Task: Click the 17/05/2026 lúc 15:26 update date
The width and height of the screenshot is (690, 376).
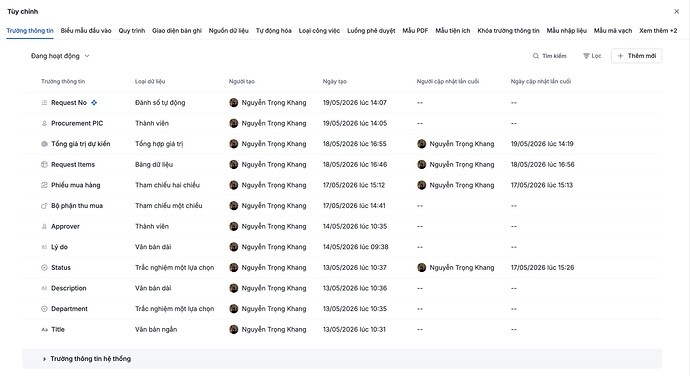Action: tap(542, 268)
